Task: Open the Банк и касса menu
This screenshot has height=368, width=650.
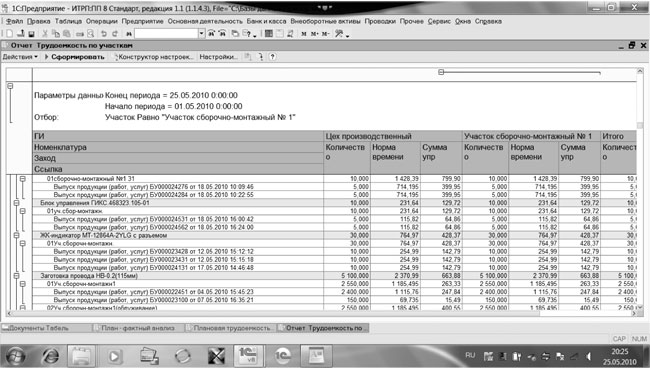Action: (x=266, y=21)
